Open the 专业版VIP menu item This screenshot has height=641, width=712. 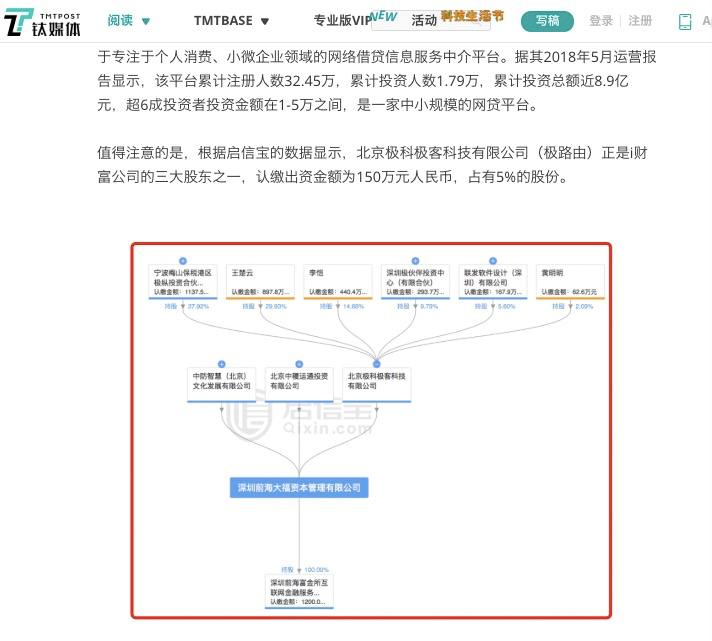tap(343, 21)
